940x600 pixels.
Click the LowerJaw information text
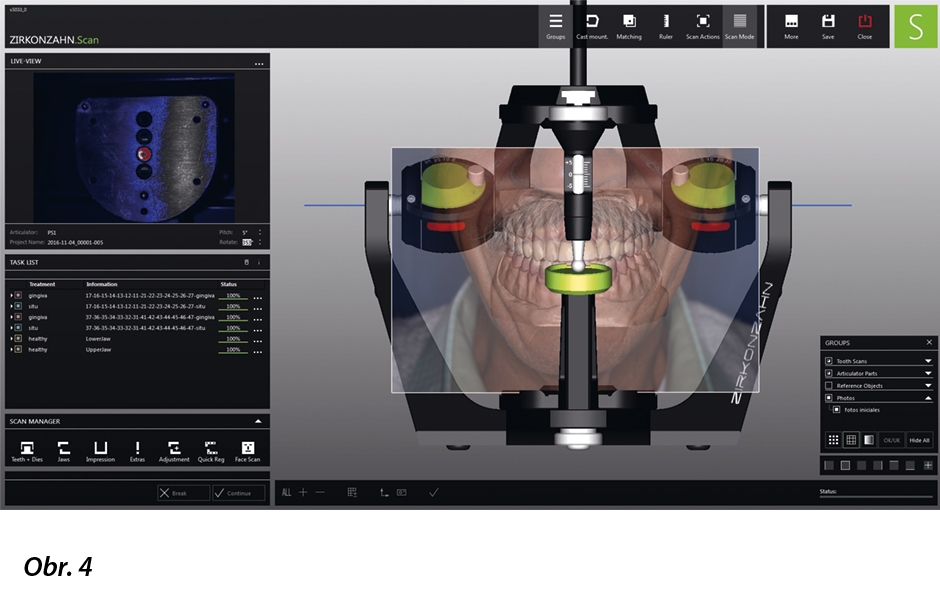click(x=98, y=339)
